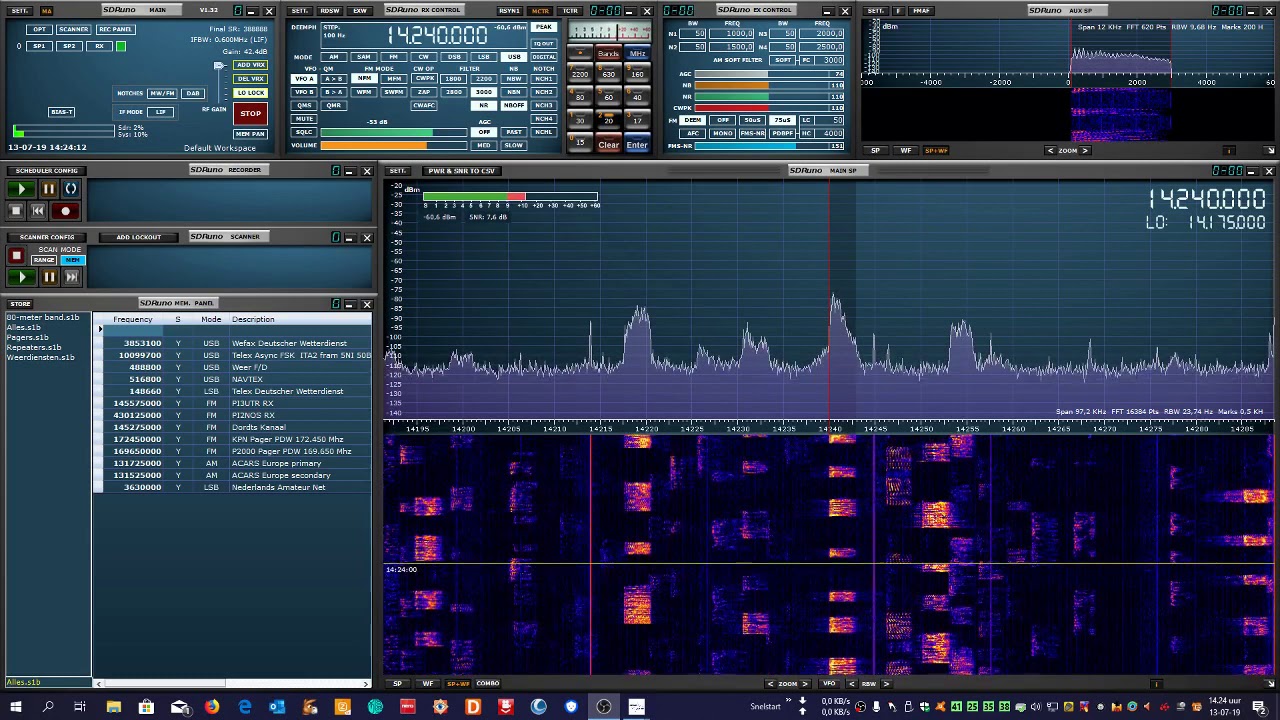The width and height of the screenshot is (1280, 720).
Task: Zoom in AUX SP spectrum
Action: click(x=1085, y=151)
